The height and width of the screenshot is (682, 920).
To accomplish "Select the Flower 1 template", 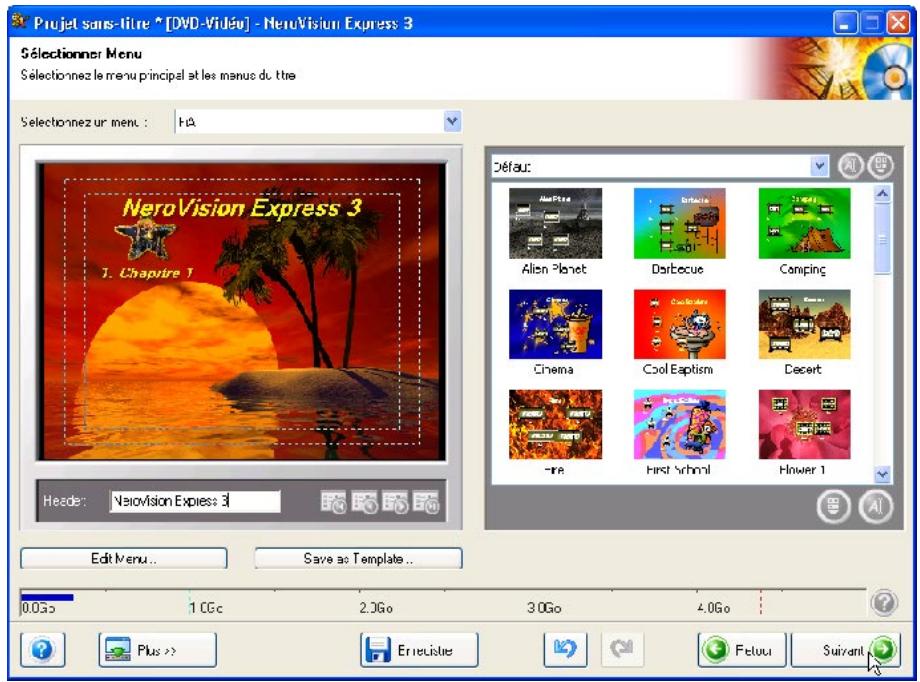I will [804, 433].
